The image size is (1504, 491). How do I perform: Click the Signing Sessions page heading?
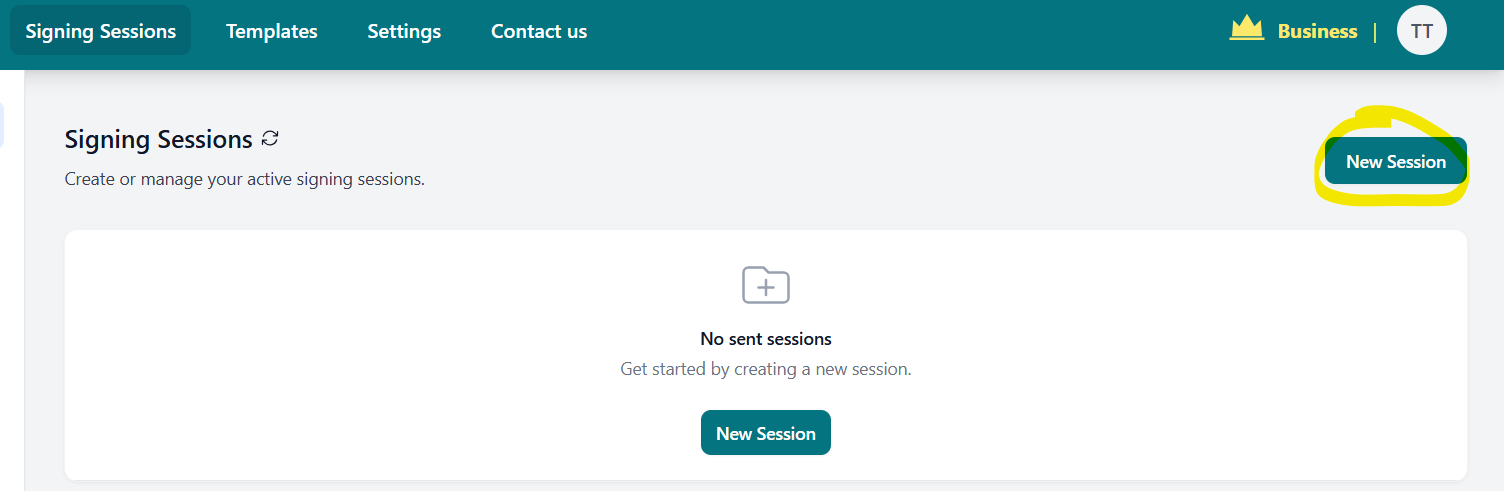(x=158, y=140)
